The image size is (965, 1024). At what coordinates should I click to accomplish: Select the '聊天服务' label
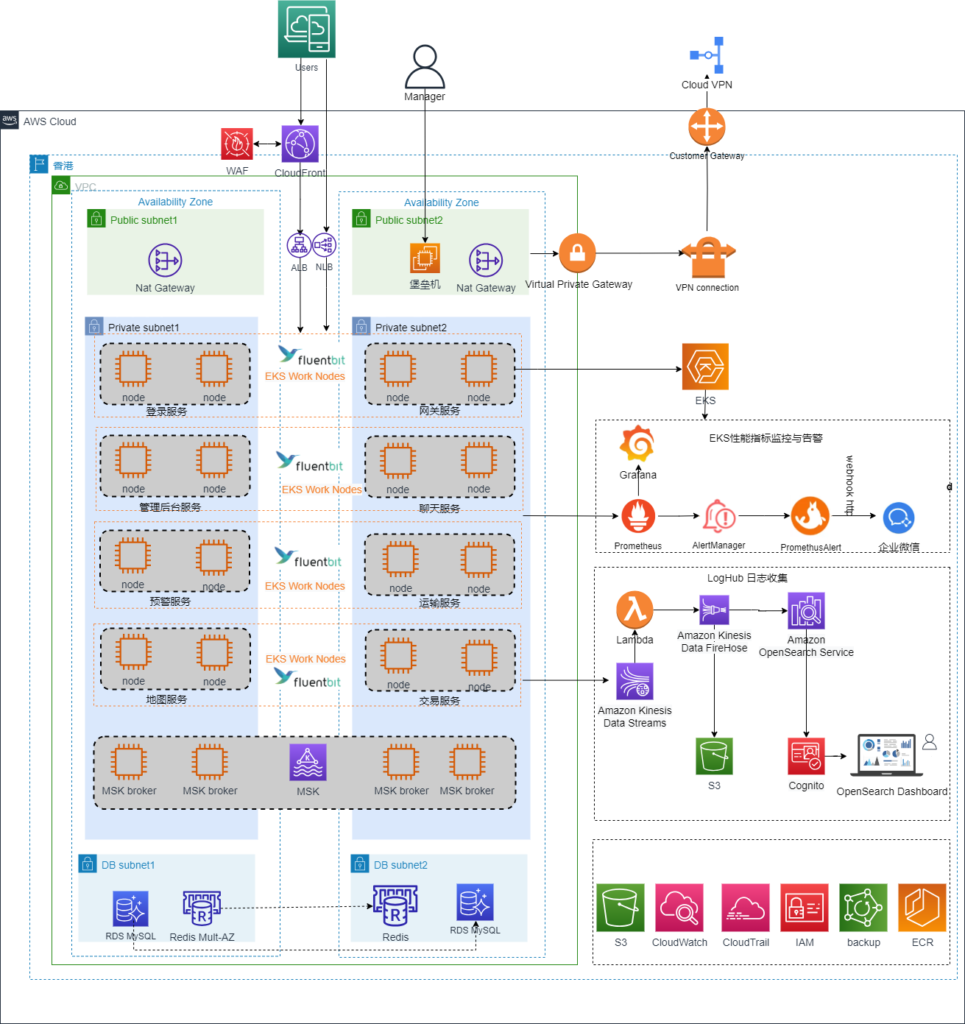pyautogui.click(x=439, y=509)
